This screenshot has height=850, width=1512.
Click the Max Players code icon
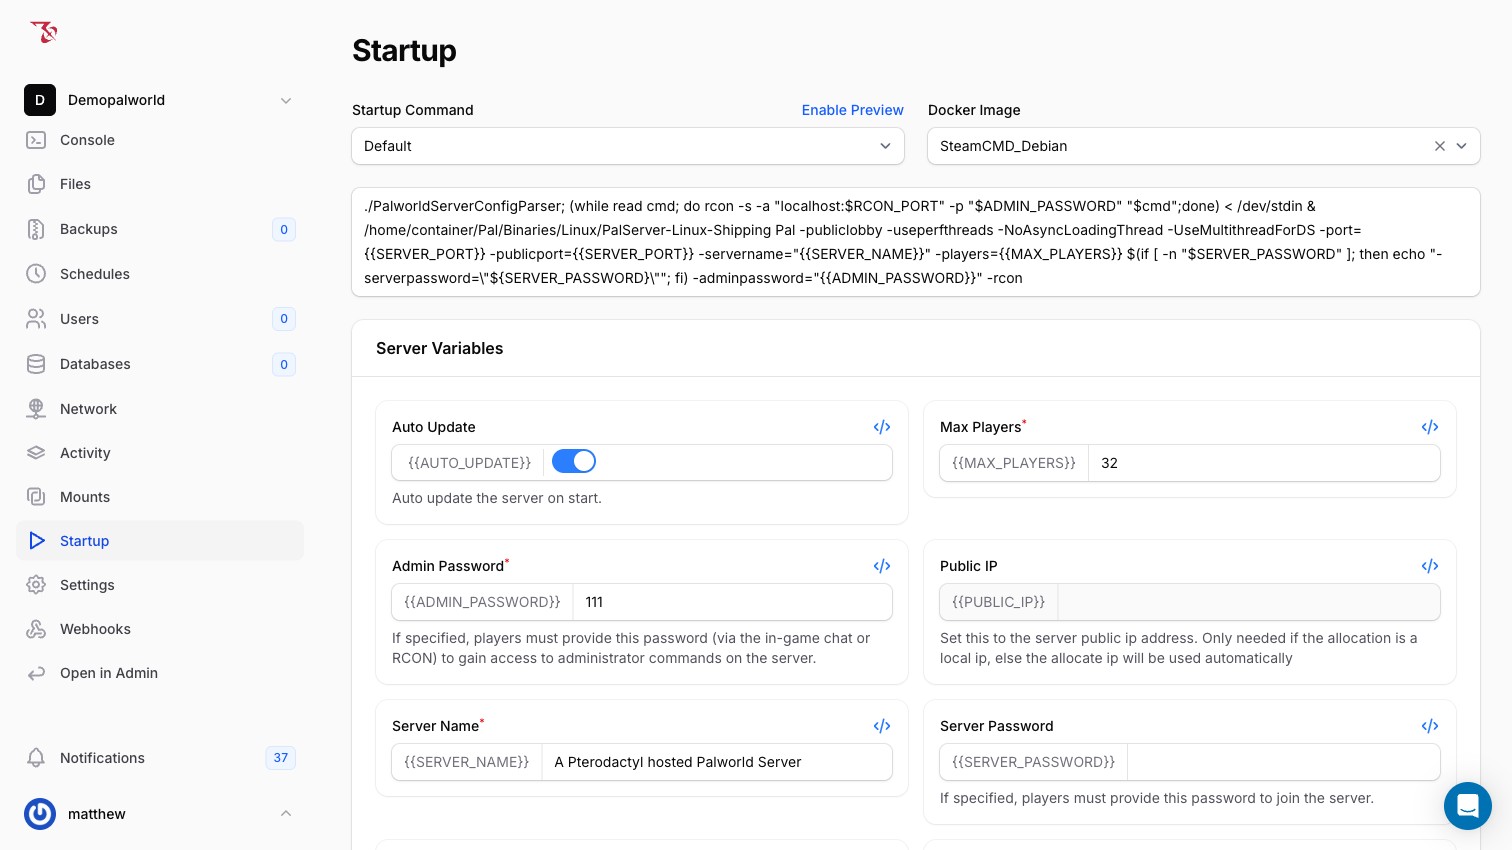tap(1430, 427)
